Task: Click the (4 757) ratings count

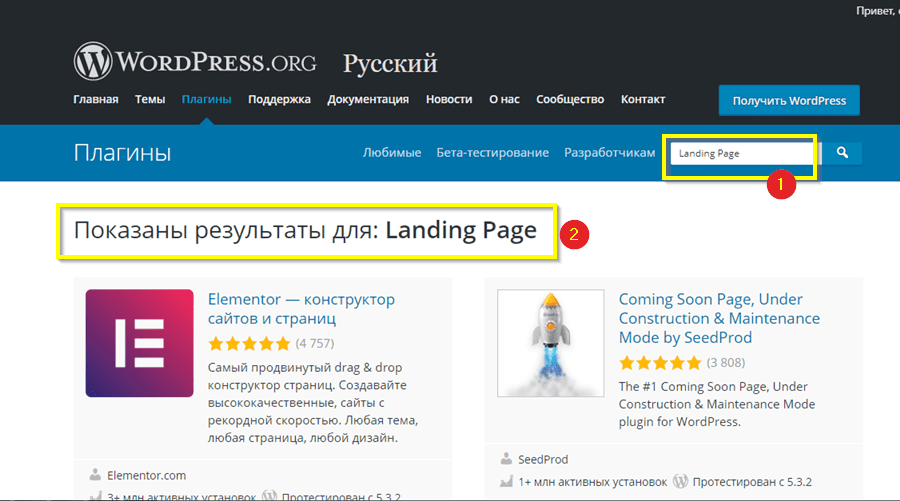Action: click(x=315, y=344)
